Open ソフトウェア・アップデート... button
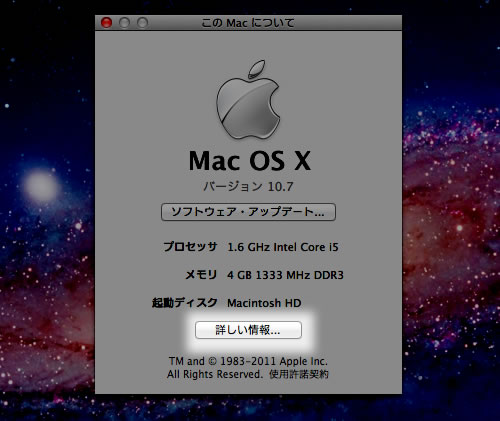 coord(248,212)
